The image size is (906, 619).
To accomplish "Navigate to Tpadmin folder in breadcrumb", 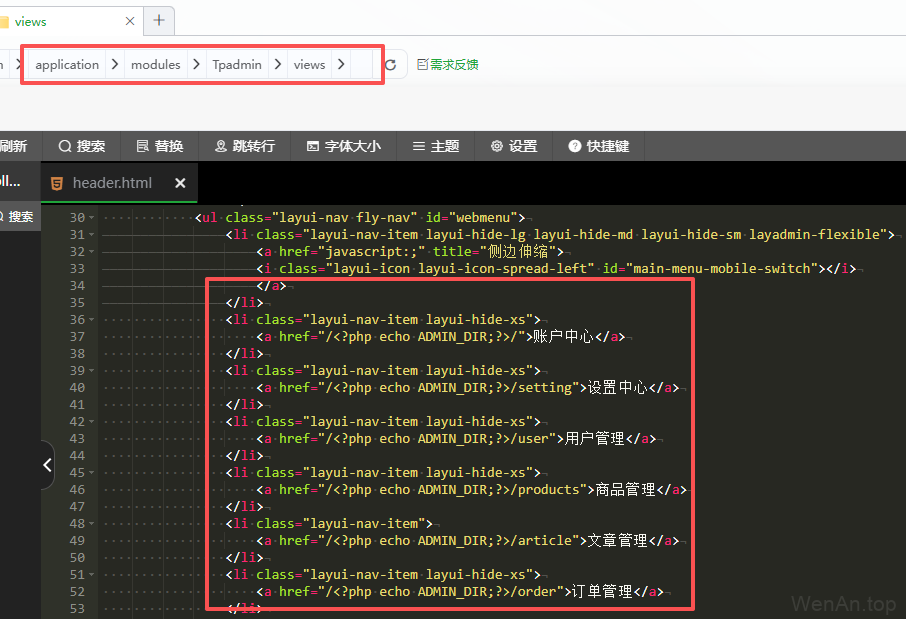I will [237, 65].
